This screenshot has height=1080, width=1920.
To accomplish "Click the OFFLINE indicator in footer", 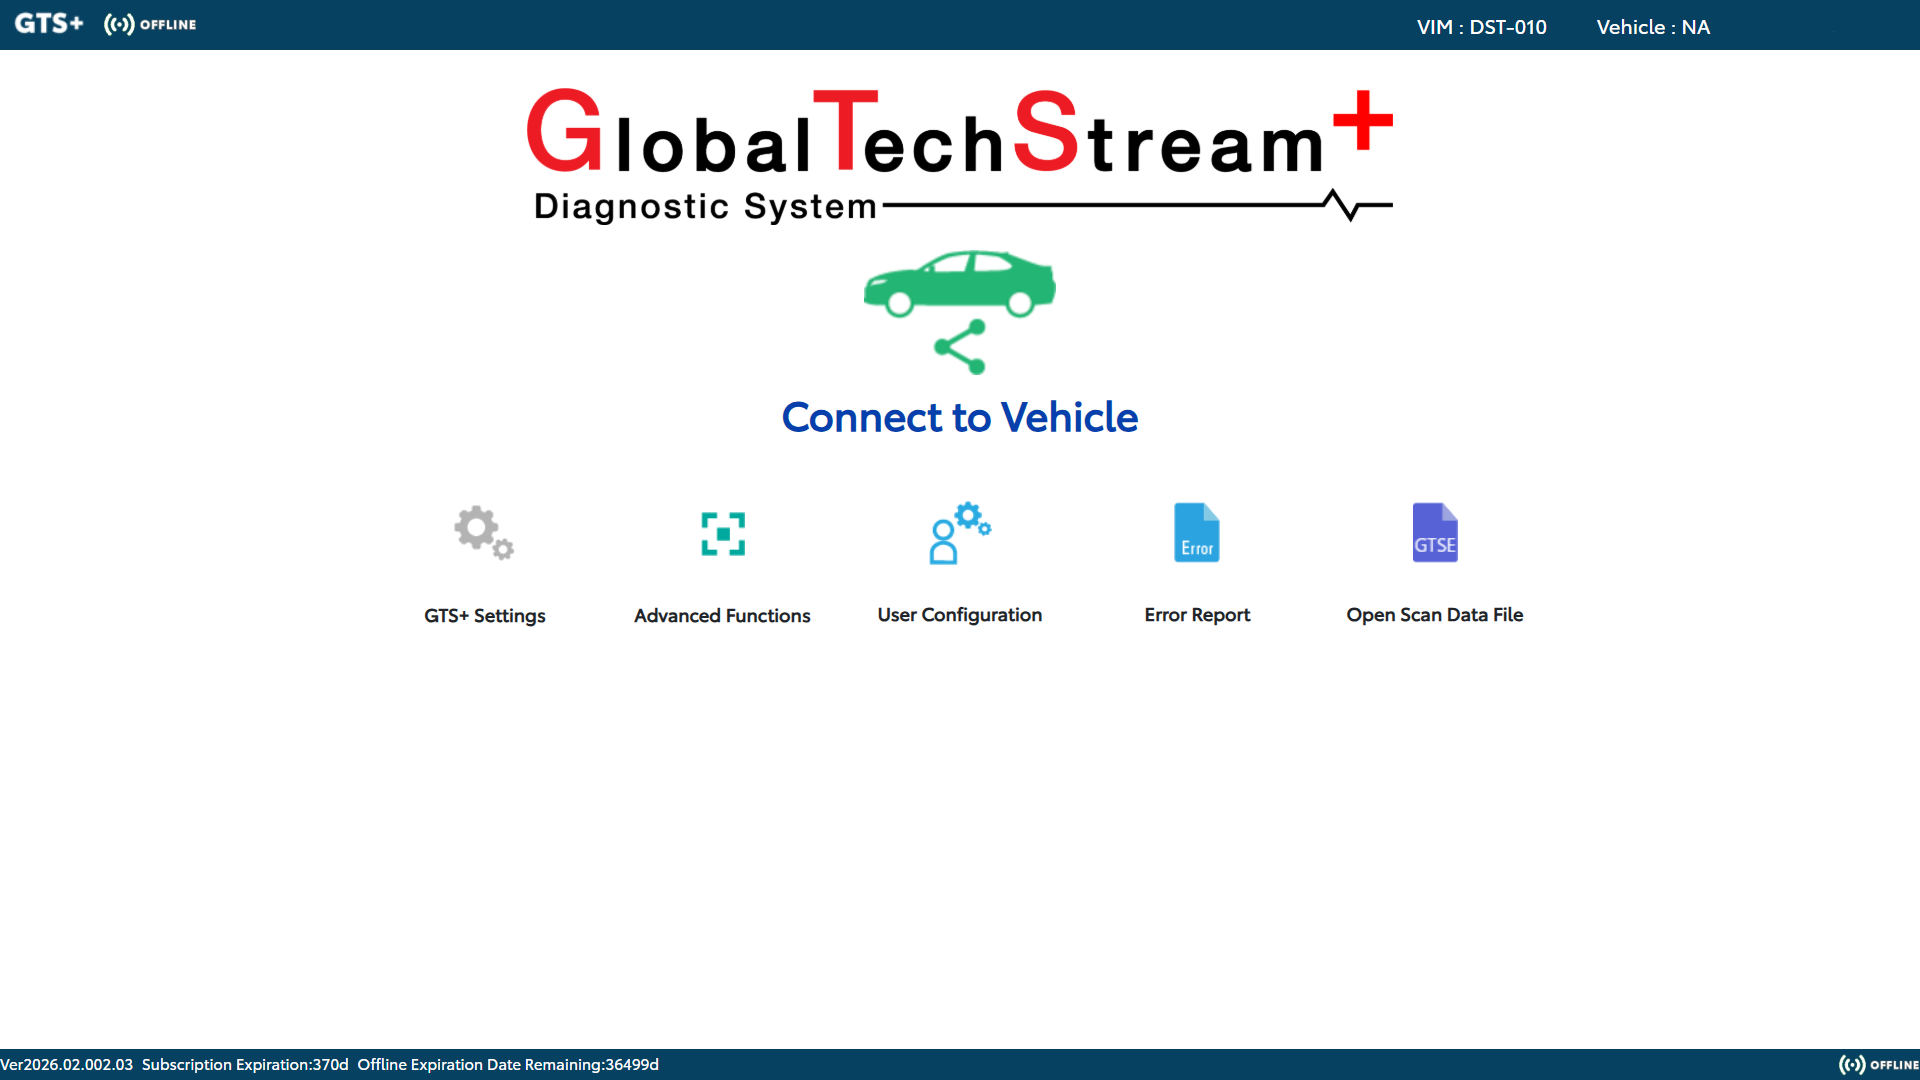I will pos(1878,1065).
